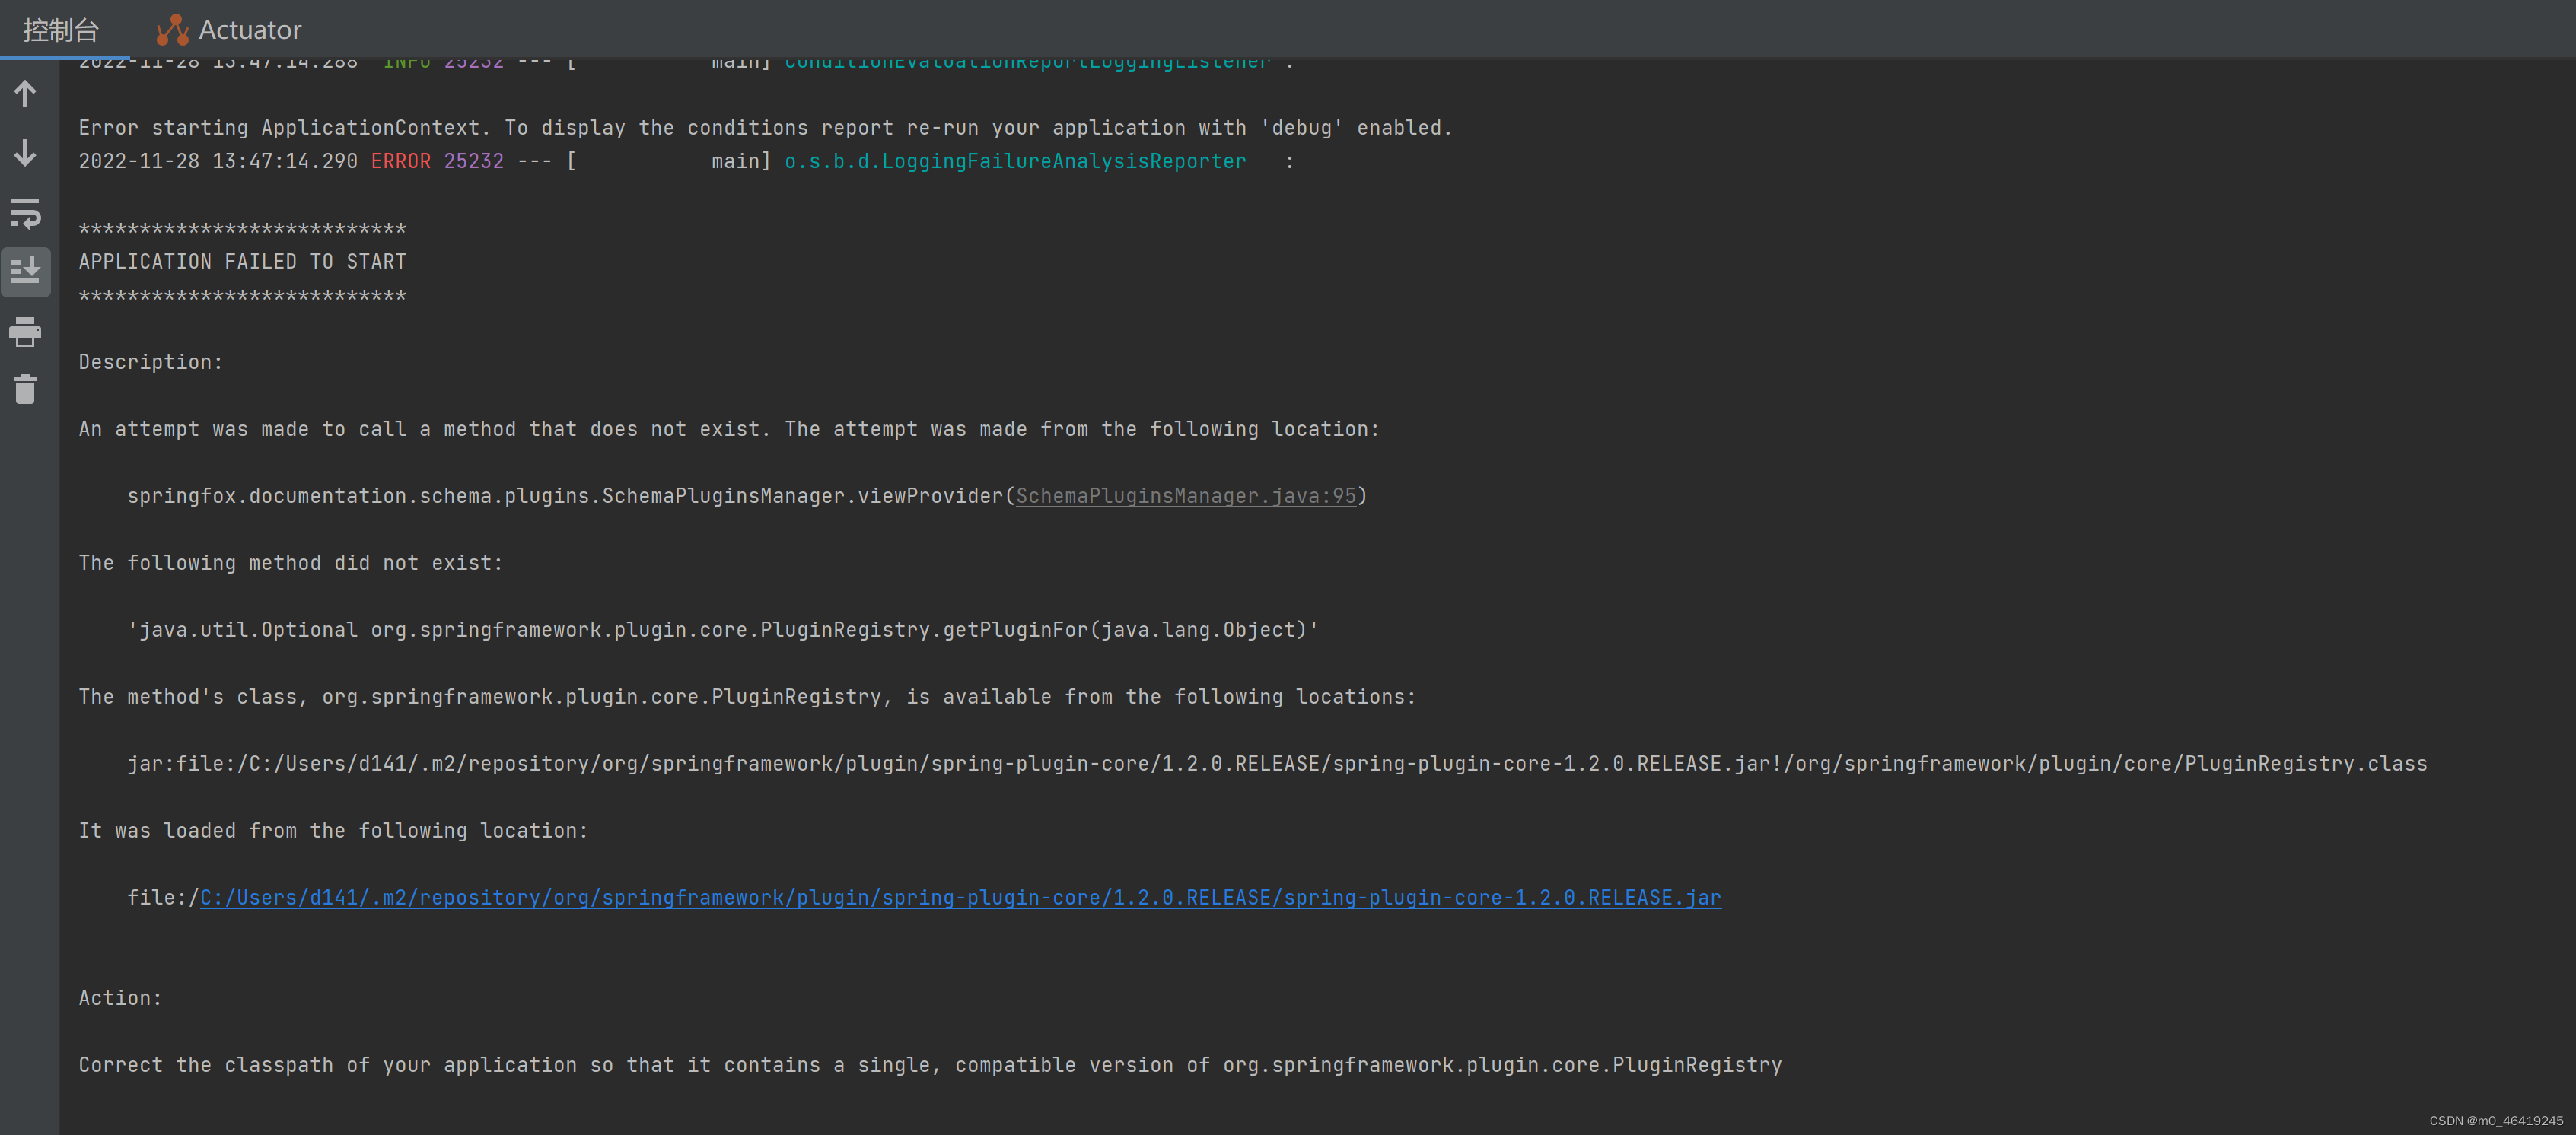The image size is (2576, 1135).
Task: Turn off the highlighted scroll-to-end button
Action: pyautogui.click(x=26, y=271)
